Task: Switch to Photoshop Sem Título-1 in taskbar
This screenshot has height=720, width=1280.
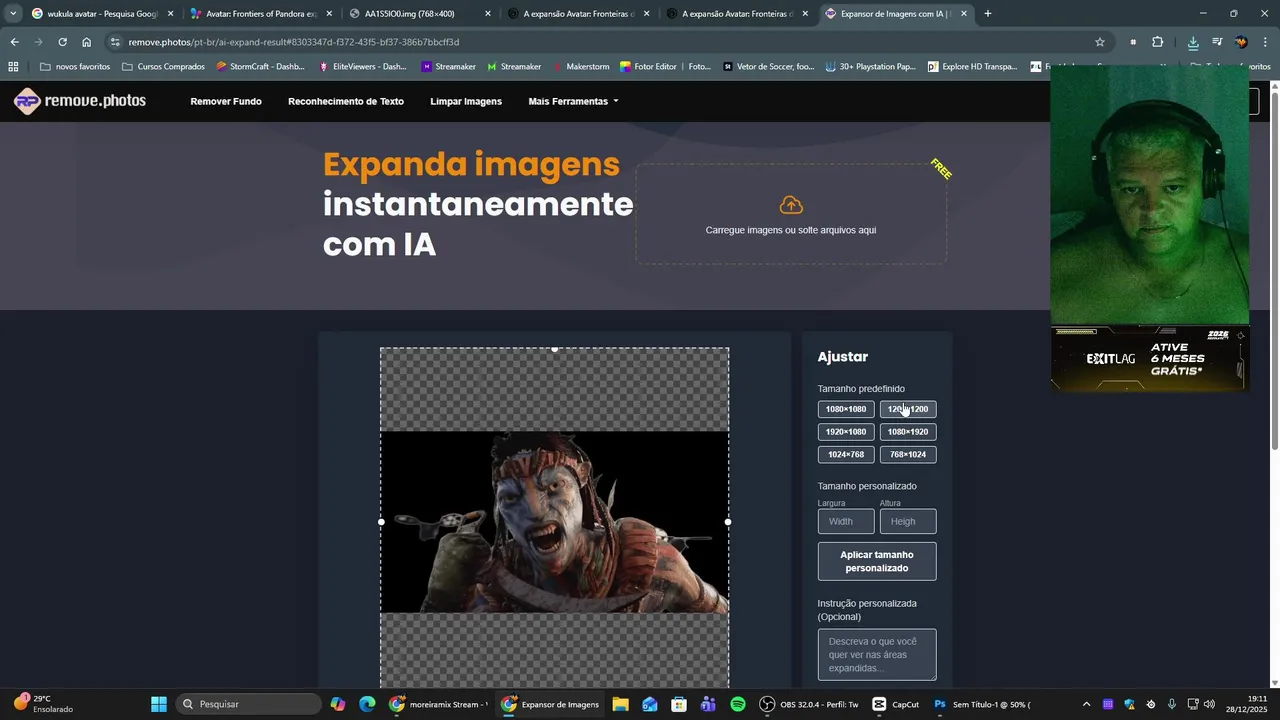Action: pyautogui.click(x=982, y=704)
